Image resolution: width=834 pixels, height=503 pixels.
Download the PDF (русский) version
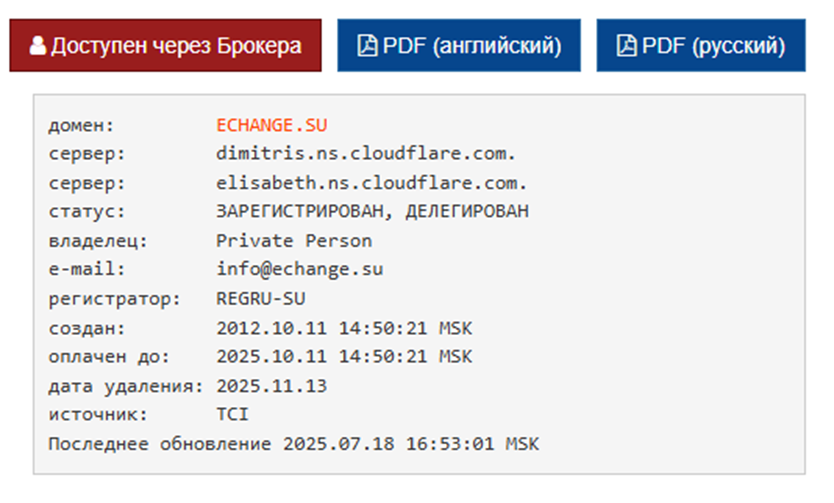tap(701, 46)
